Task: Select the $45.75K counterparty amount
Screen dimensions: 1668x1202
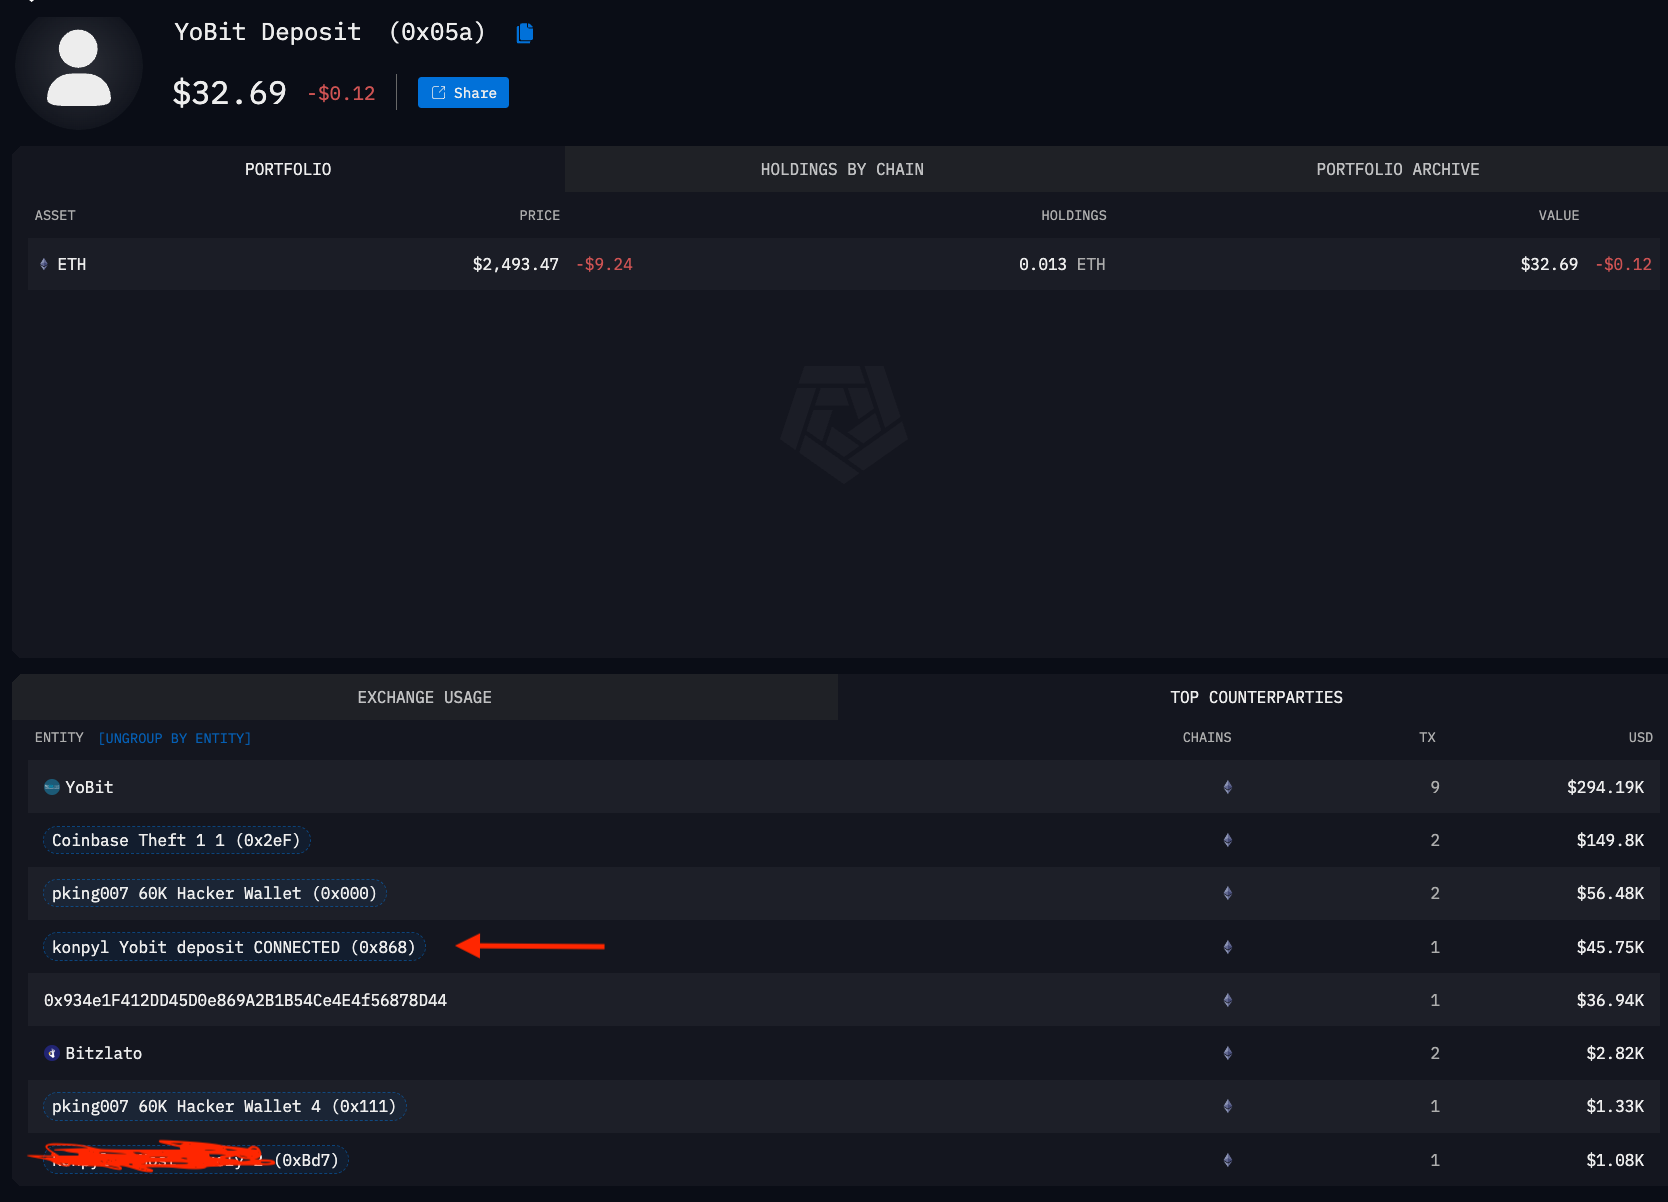Action: pyautogui.click(x=1610, y=947)
